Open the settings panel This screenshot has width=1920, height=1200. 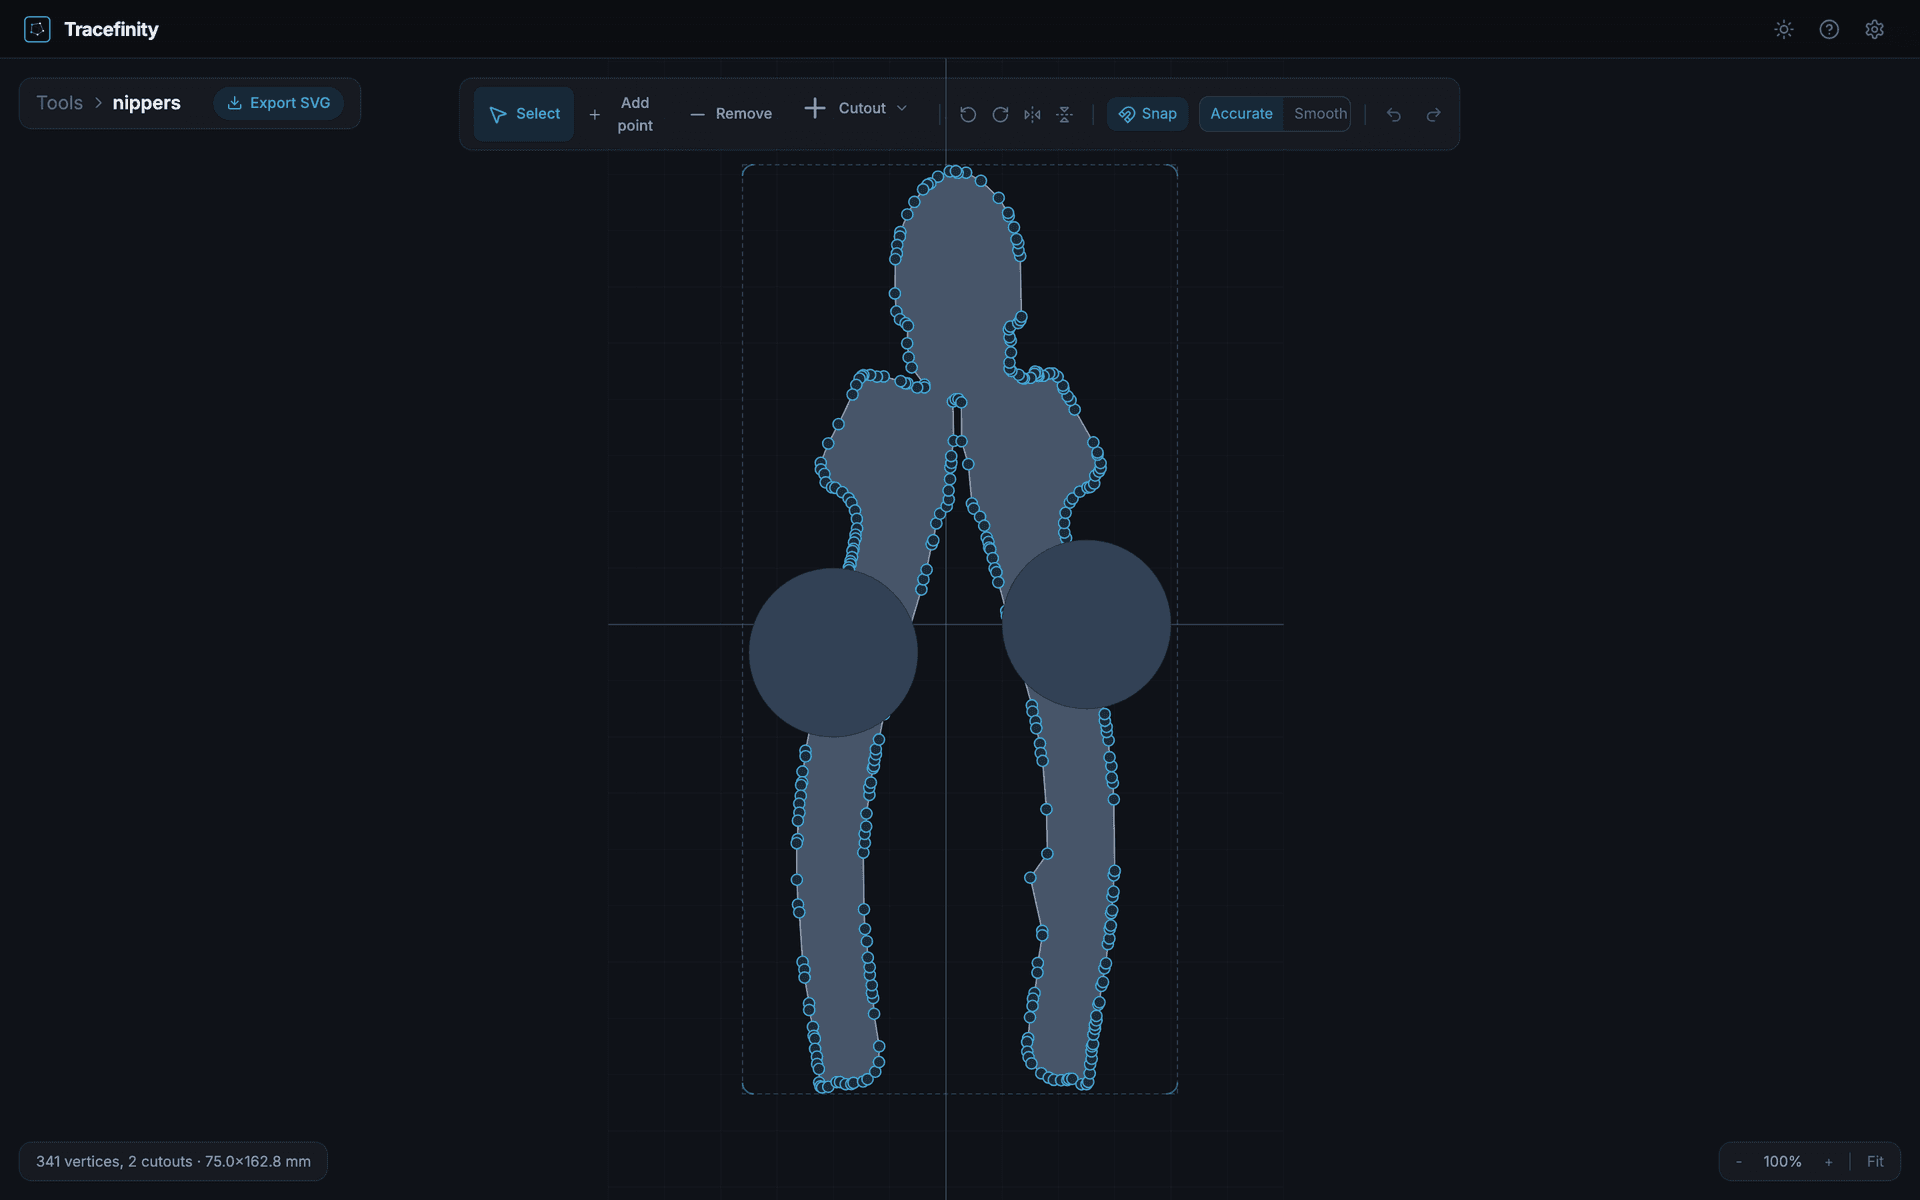click(x=1875, y=29)
